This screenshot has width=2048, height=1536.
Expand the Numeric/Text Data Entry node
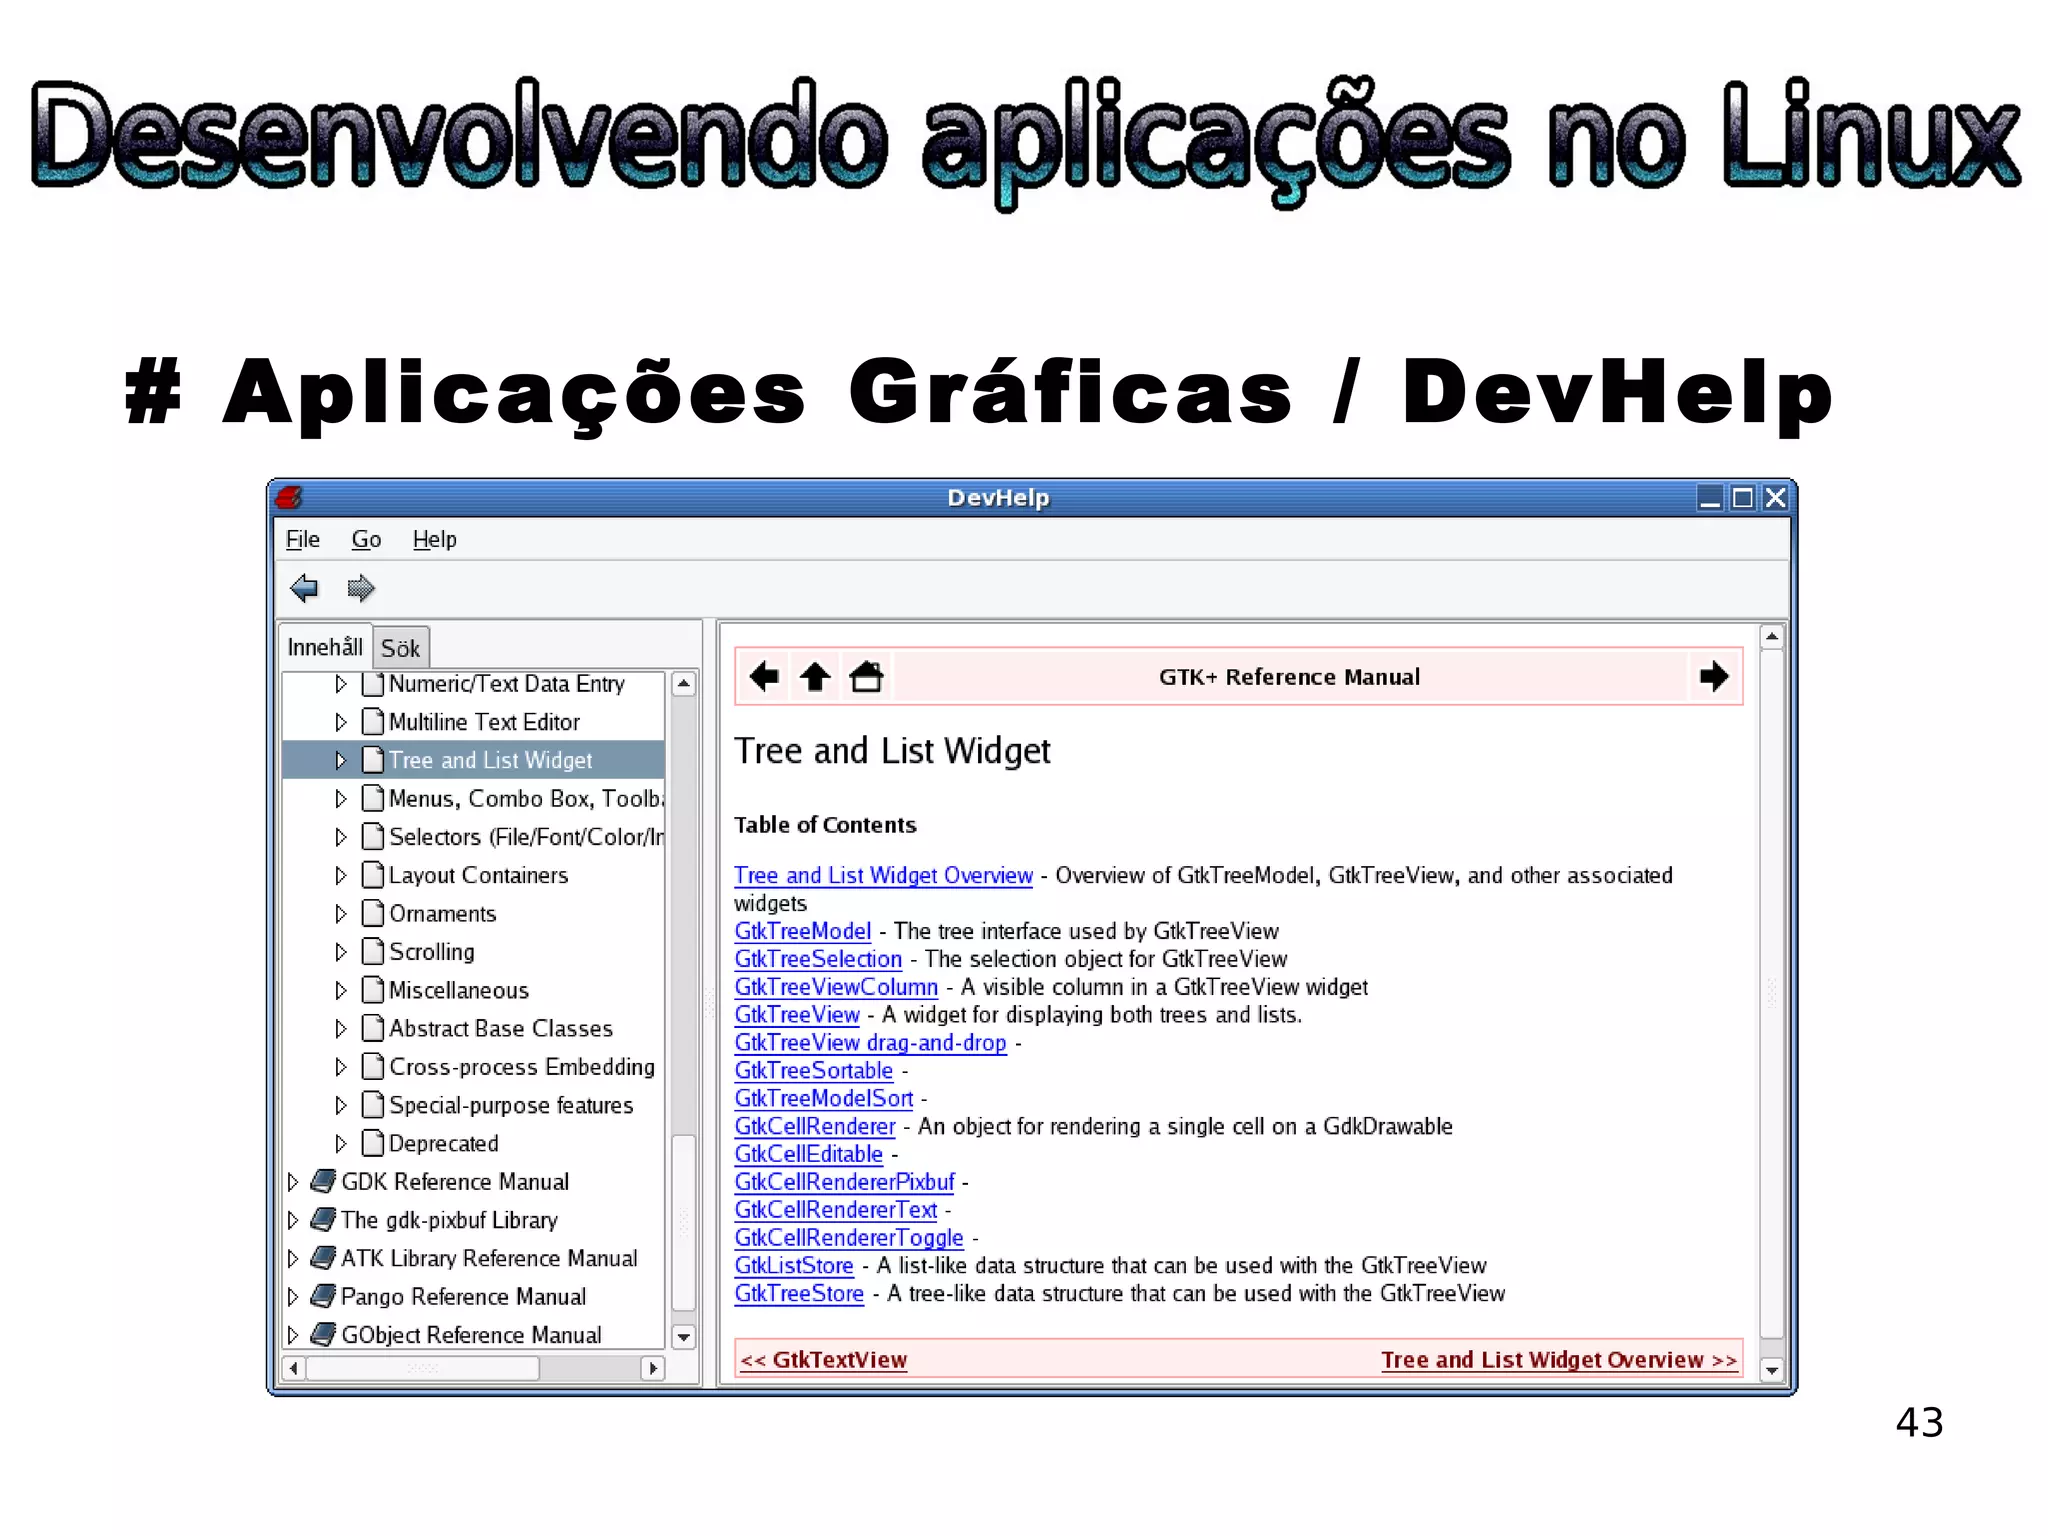(x=340, y=684)
